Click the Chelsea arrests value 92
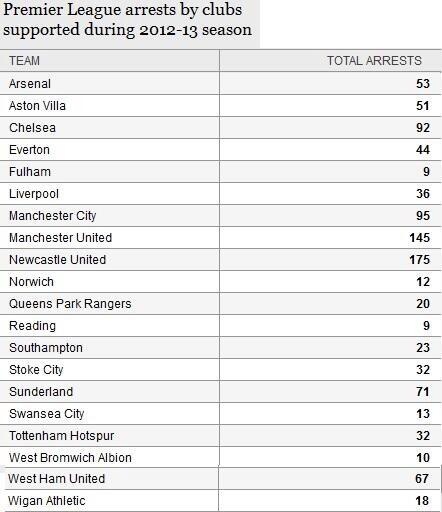This screenshot has width=442, height=512. coord(423,128)
